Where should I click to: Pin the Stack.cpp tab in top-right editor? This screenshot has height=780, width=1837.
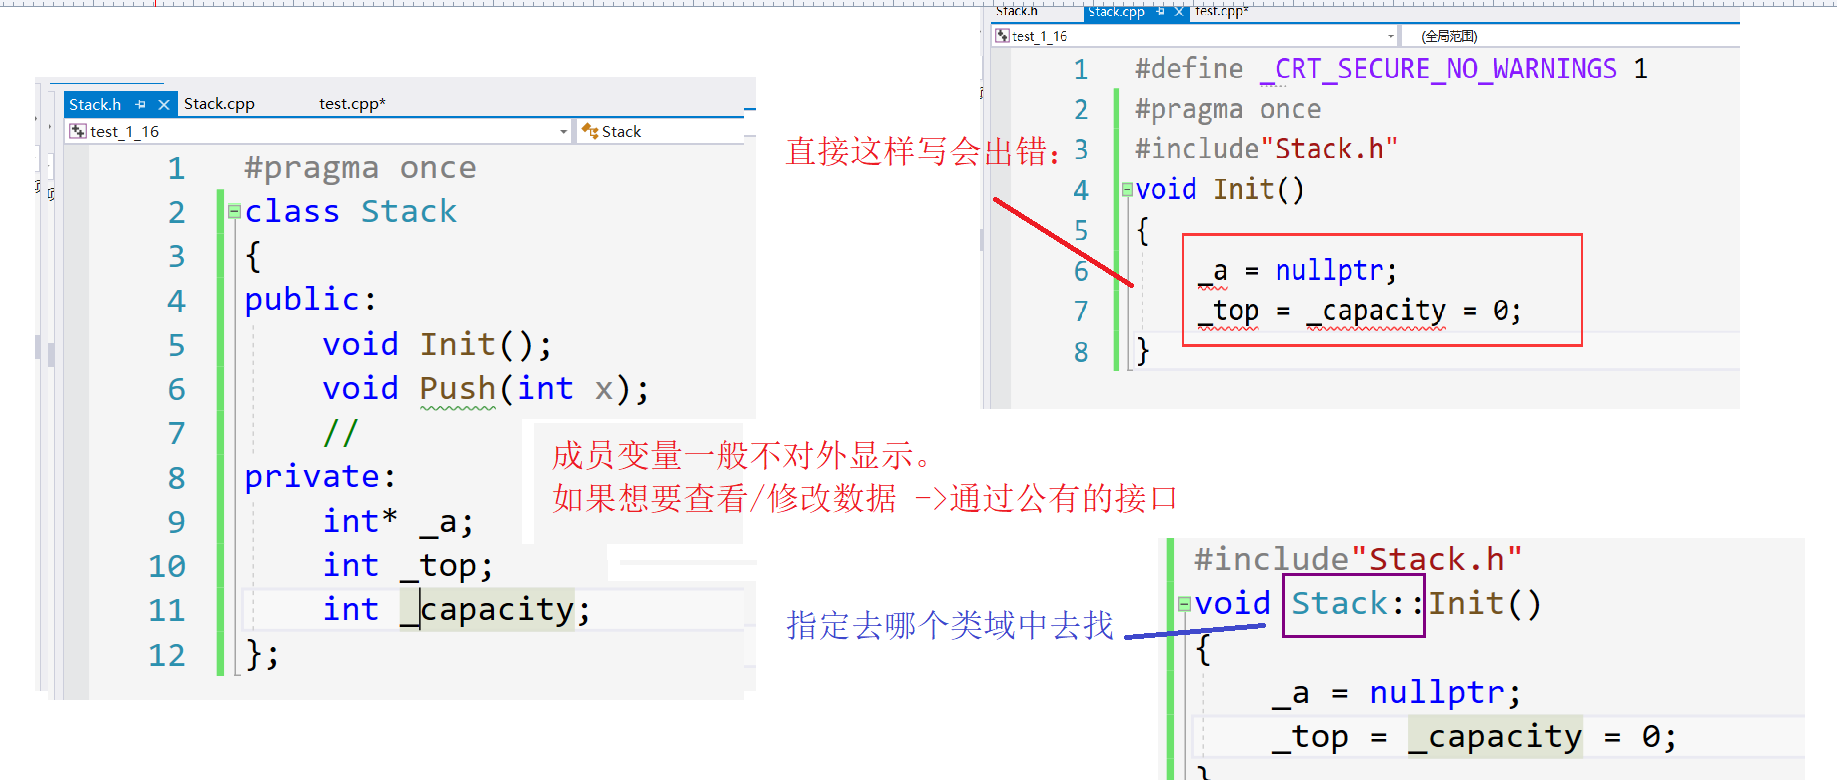[1160, 12]
